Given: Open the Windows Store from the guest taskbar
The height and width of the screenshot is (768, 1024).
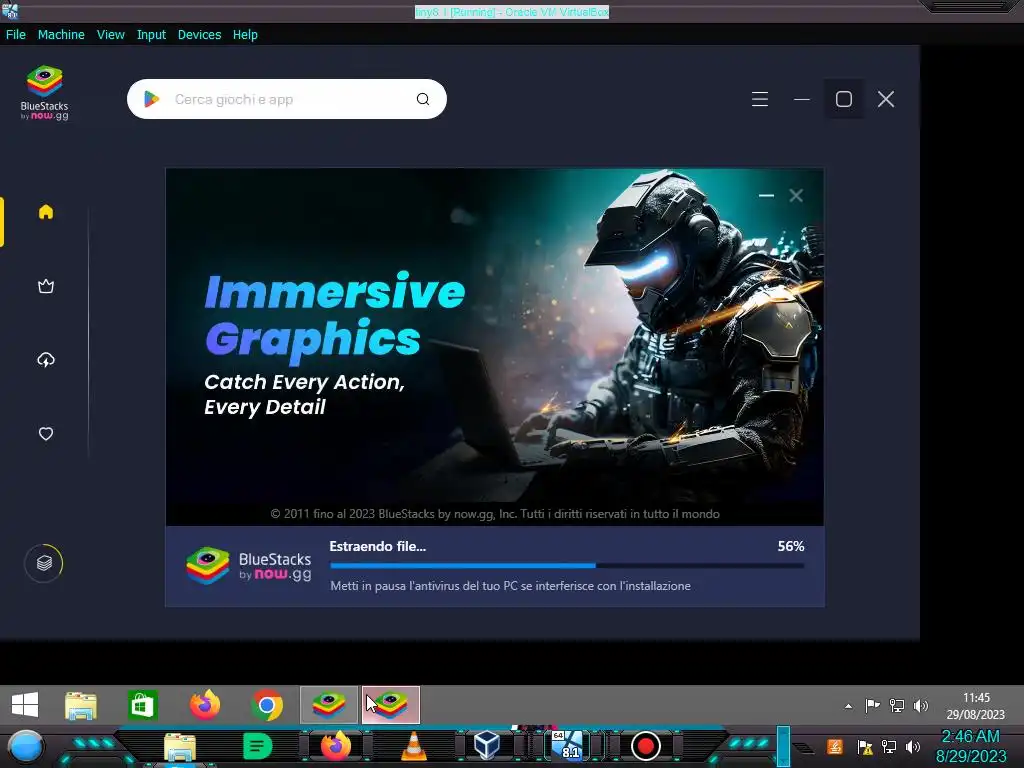Looking at the screenshot, I should coord(142,705).
